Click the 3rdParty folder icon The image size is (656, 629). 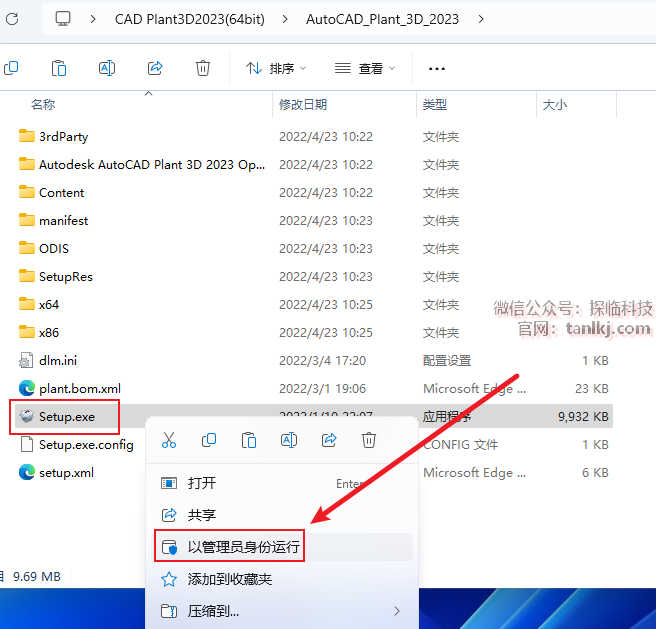click(27, 136)
